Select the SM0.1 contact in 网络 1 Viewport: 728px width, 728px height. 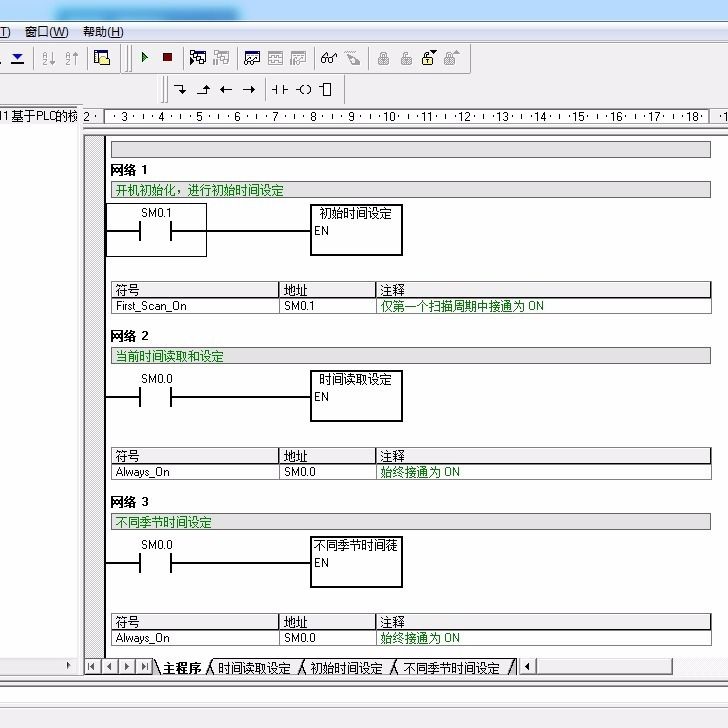coord(156,229)
